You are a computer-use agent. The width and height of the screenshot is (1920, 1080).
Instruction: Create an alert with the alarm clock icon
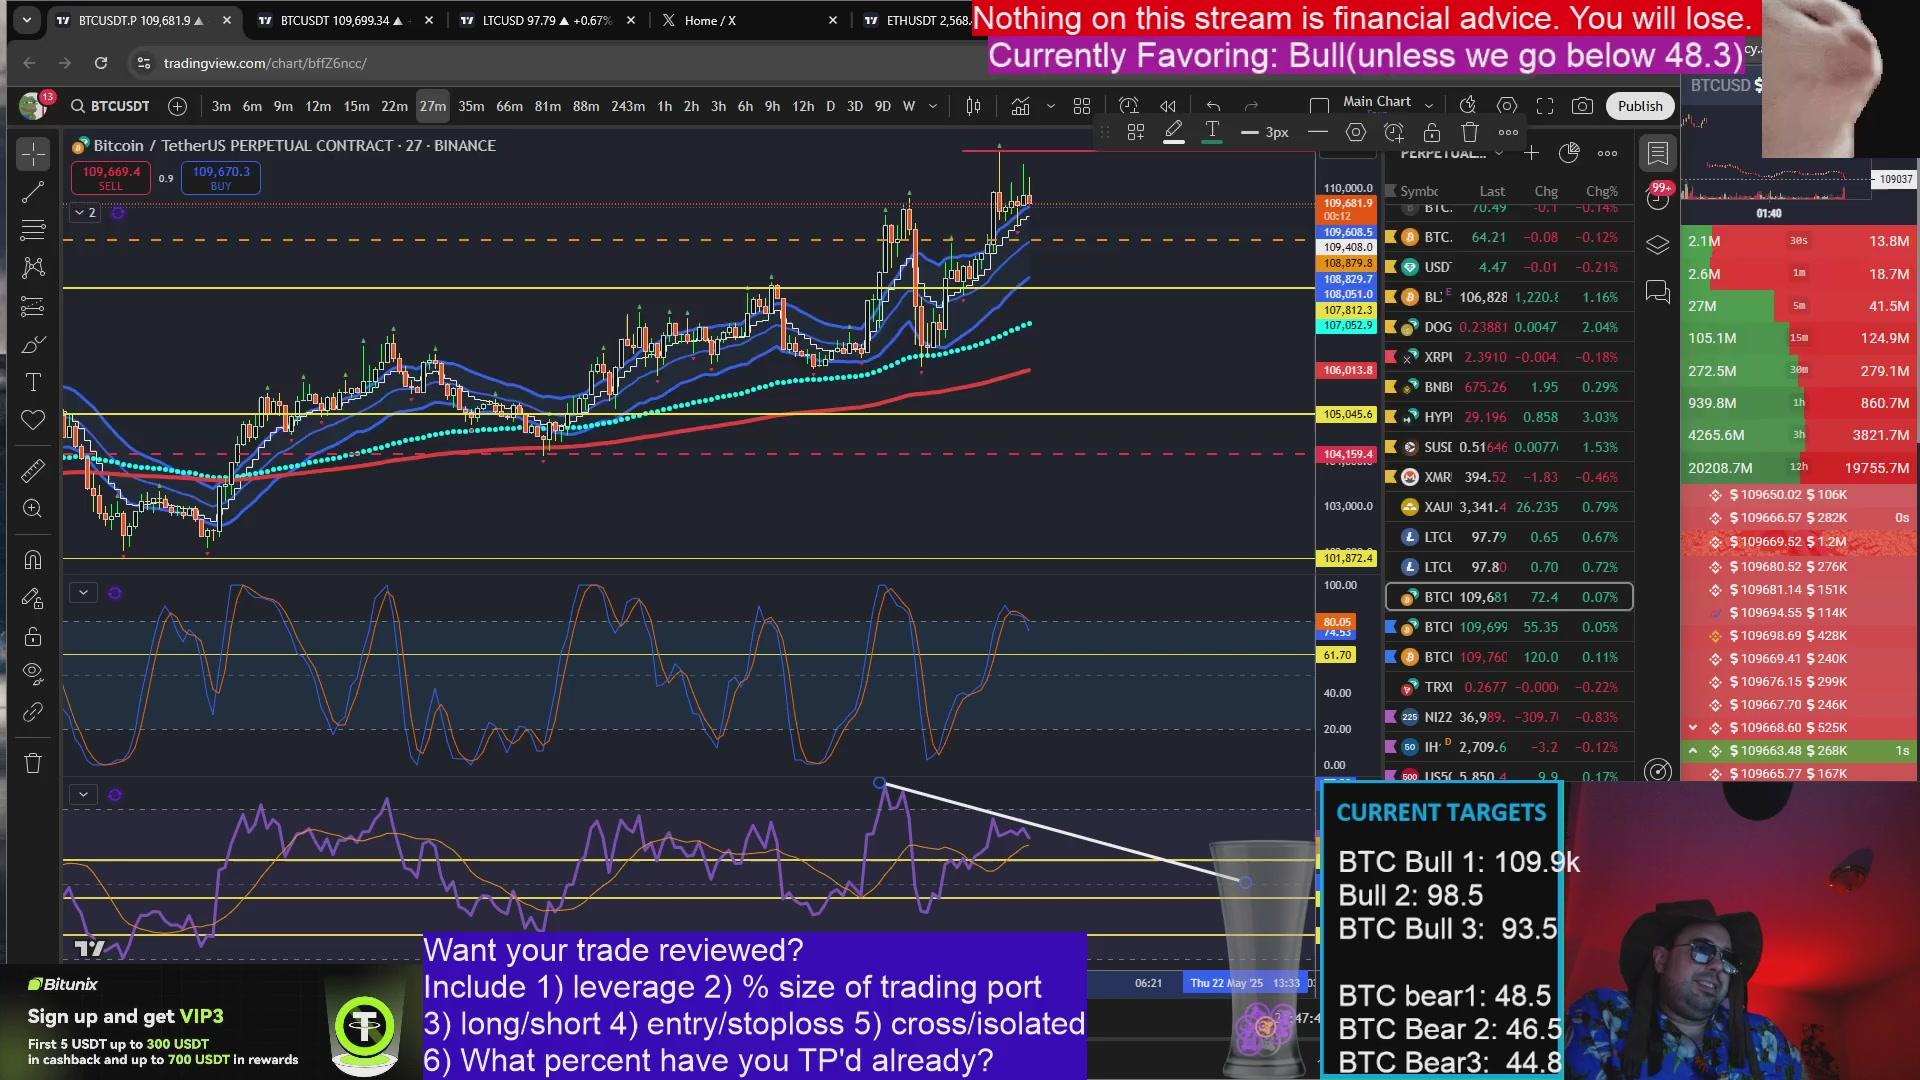point(1129,106)
